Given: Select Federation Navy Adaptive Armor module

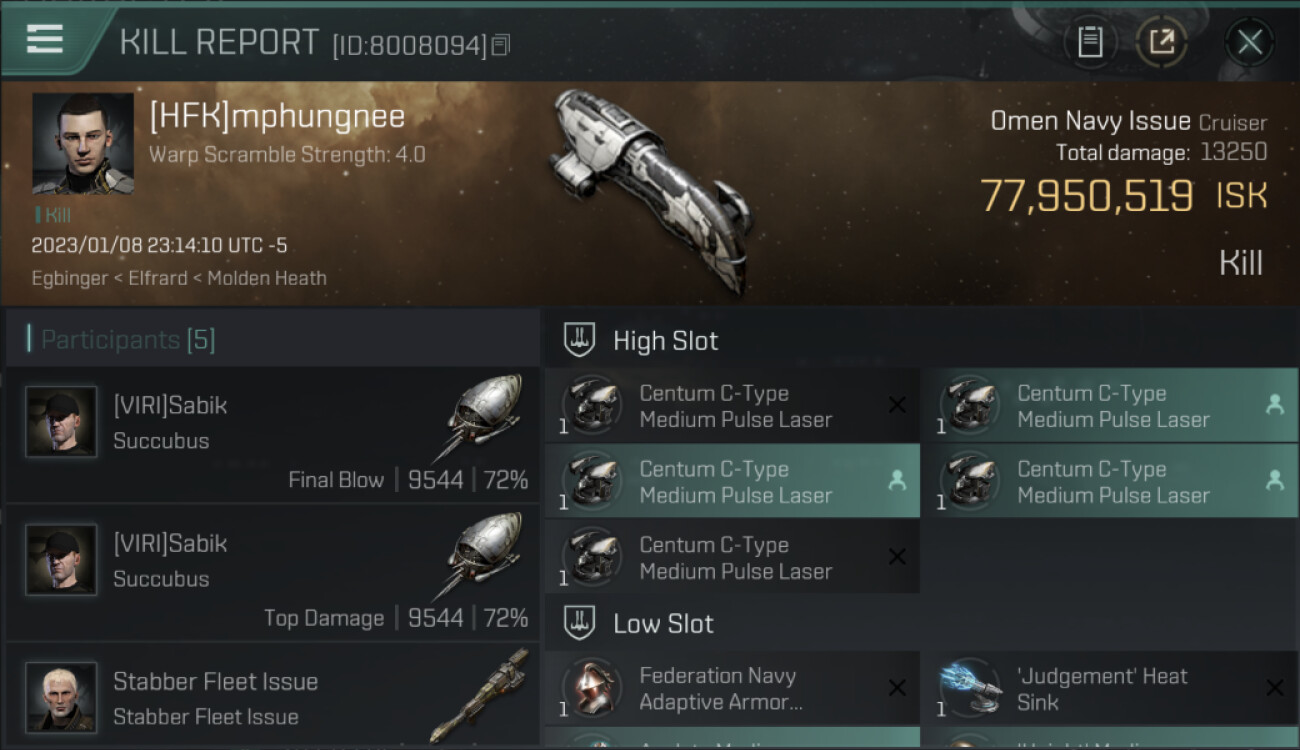Looking at the screenshot, I should pos(732,688).
